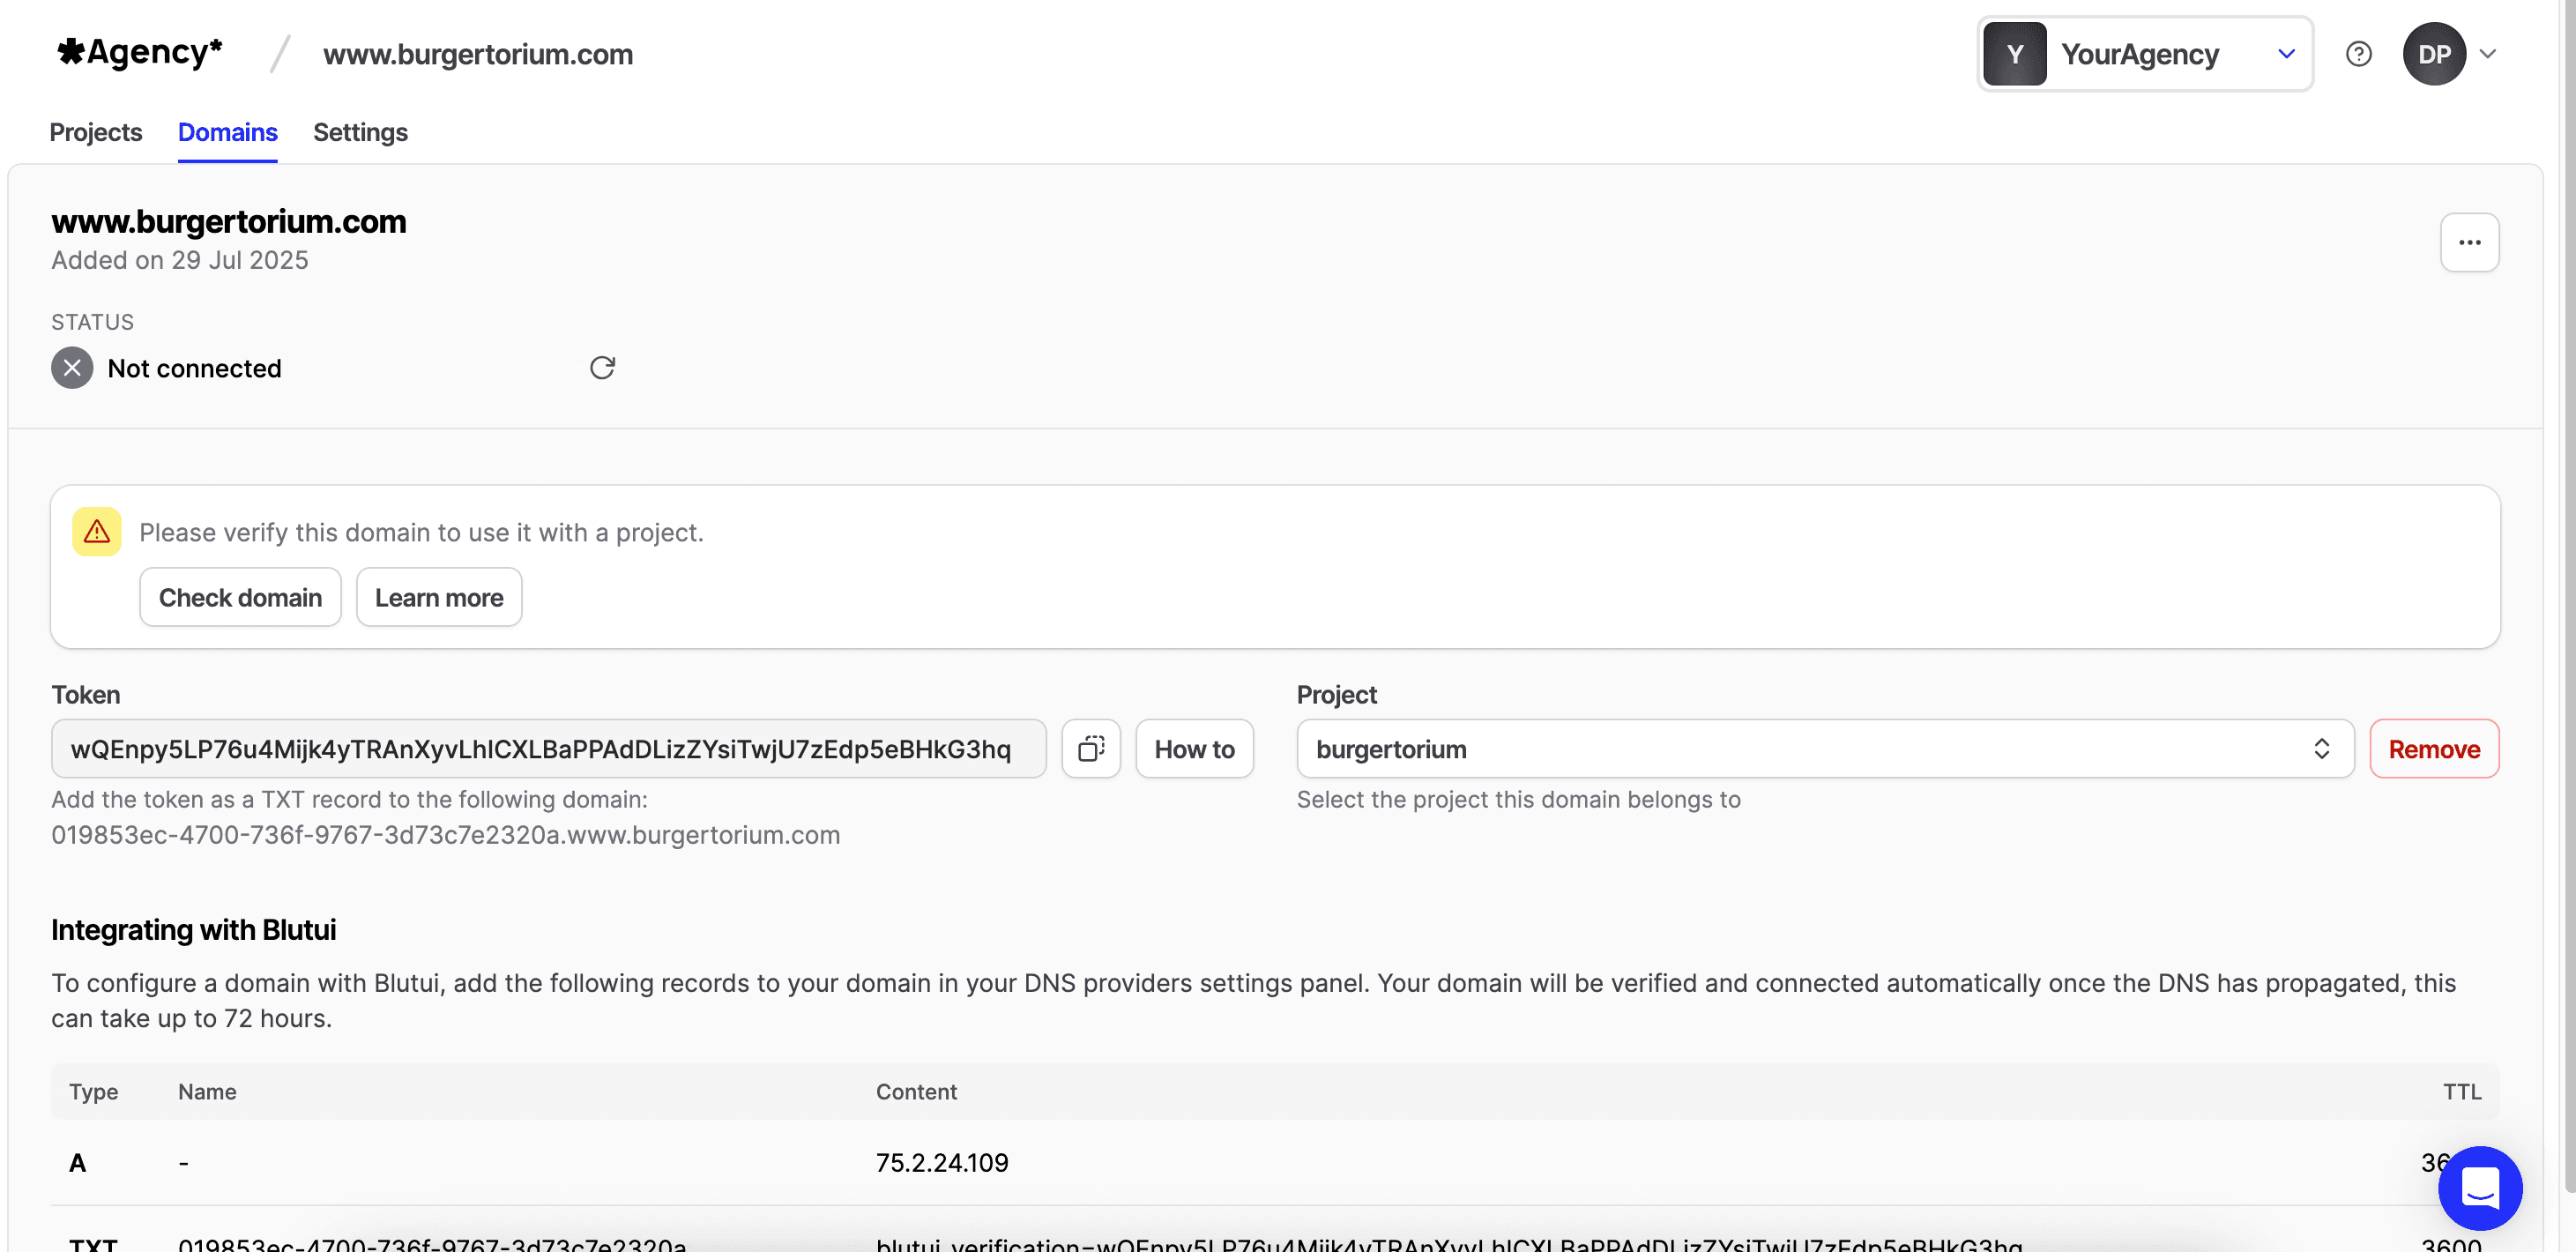
Task: Click the refresh status icon
Action: [602, 368]
